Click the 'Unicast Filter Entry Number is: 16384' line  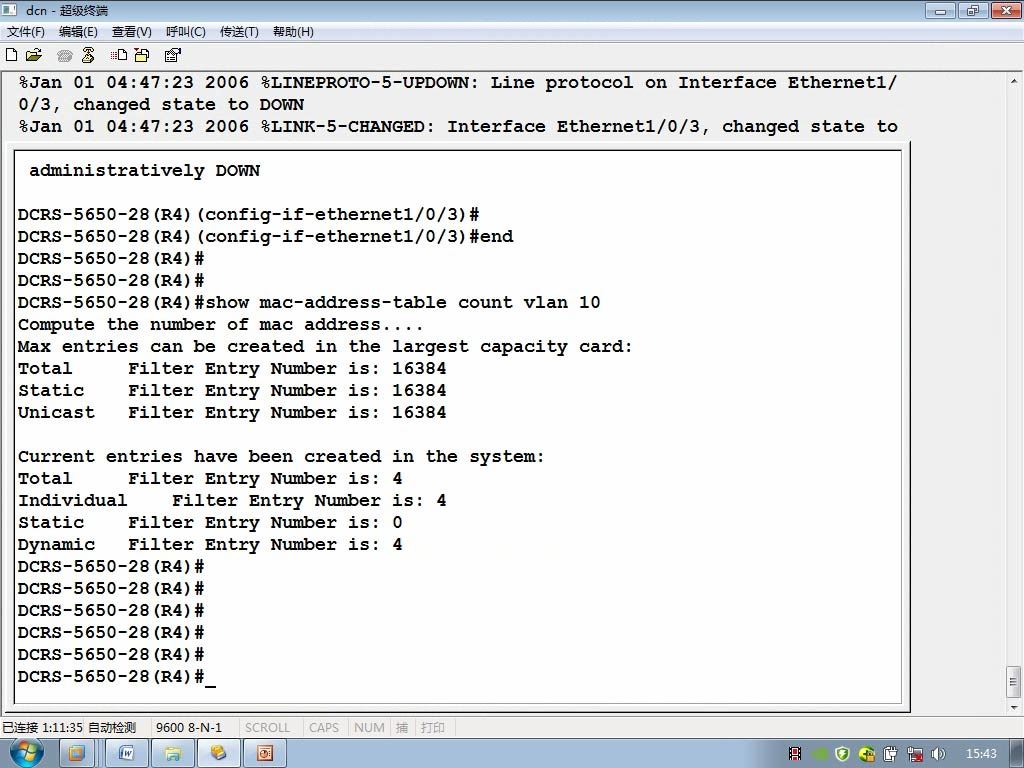(232, 413)
